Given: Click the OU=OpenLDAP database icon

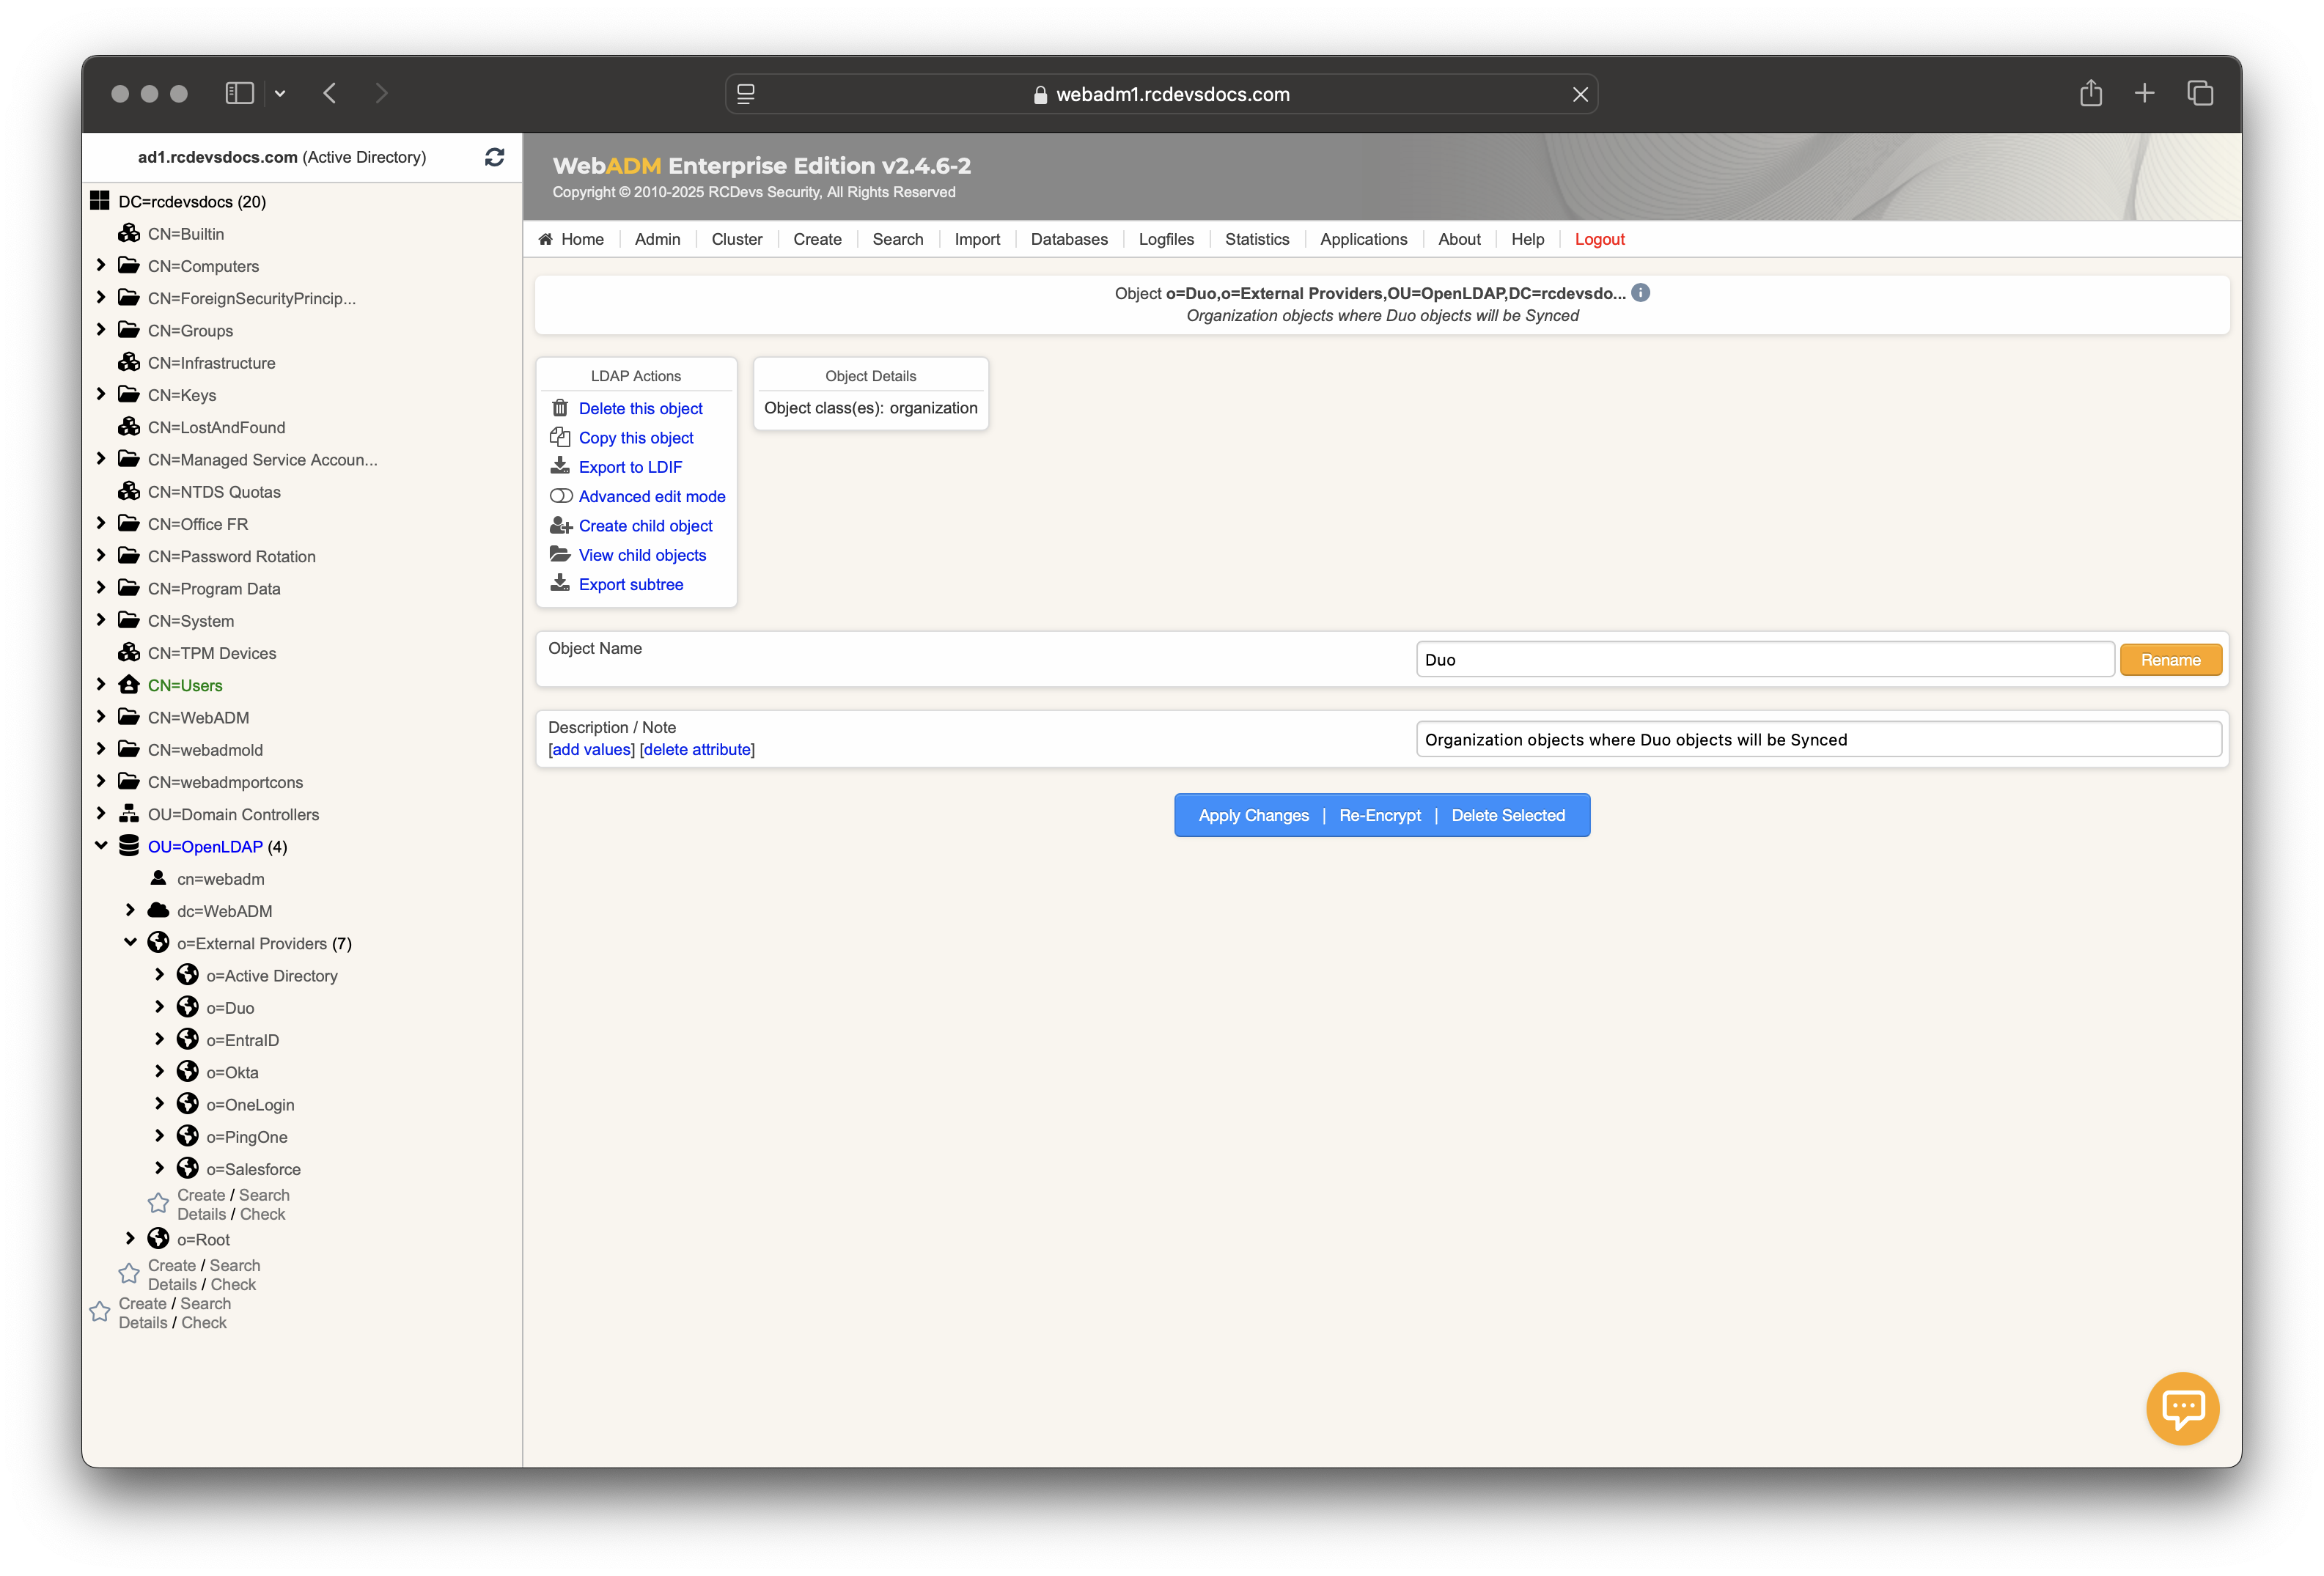Looking at the screenshot, I should pyautogui.click(x=129, y=846).
